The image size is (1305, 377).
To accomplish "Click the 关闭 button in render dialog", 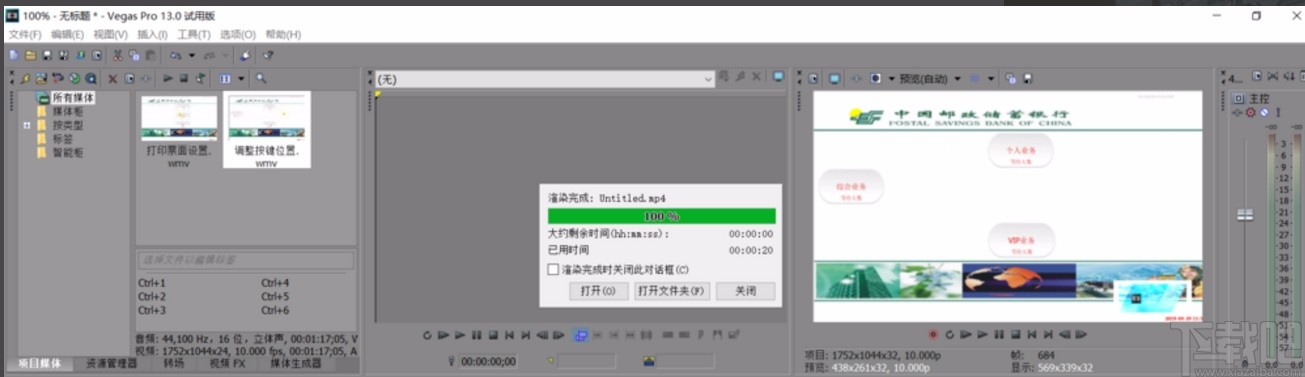I will pyautogui.click(x=745, y=291).
